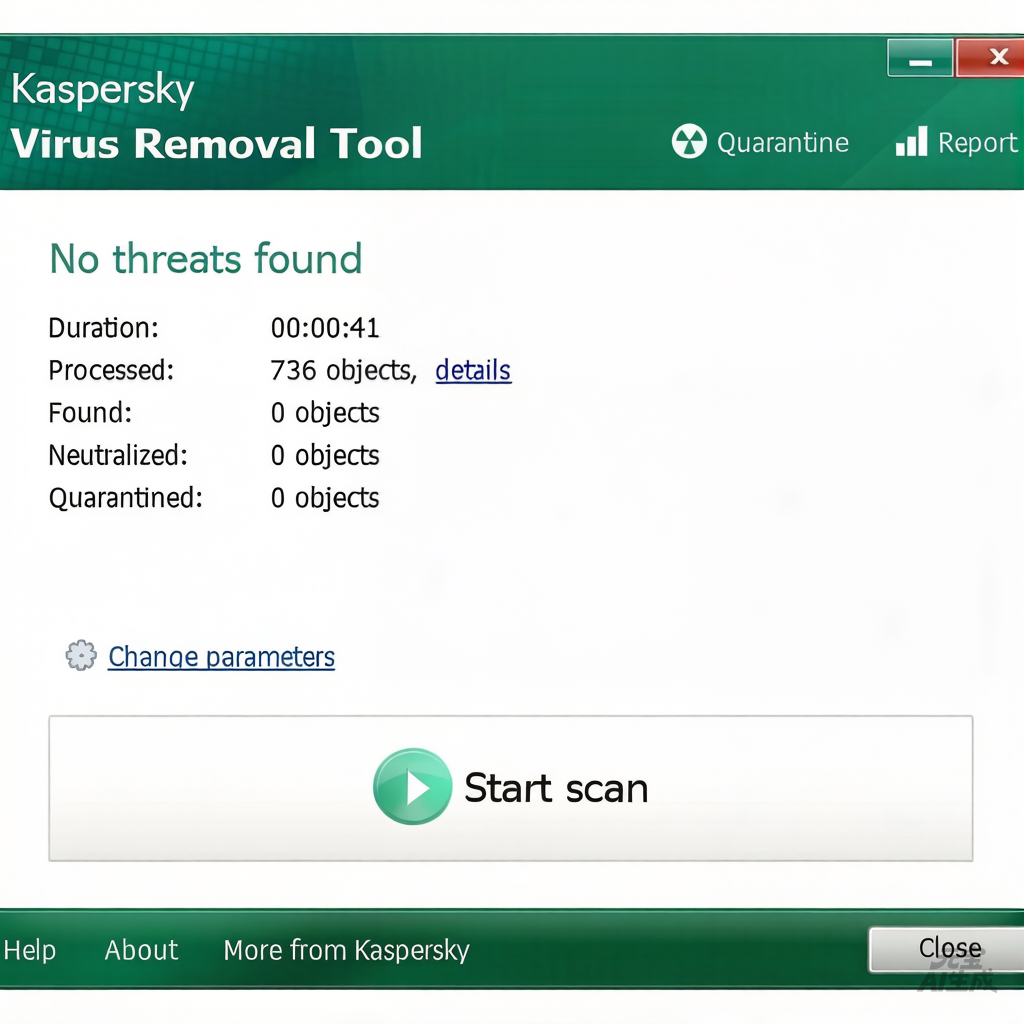This screenshot has height=1024, width=1024.
Task: Click the Quarantined: label
Action: coord(126,498)
